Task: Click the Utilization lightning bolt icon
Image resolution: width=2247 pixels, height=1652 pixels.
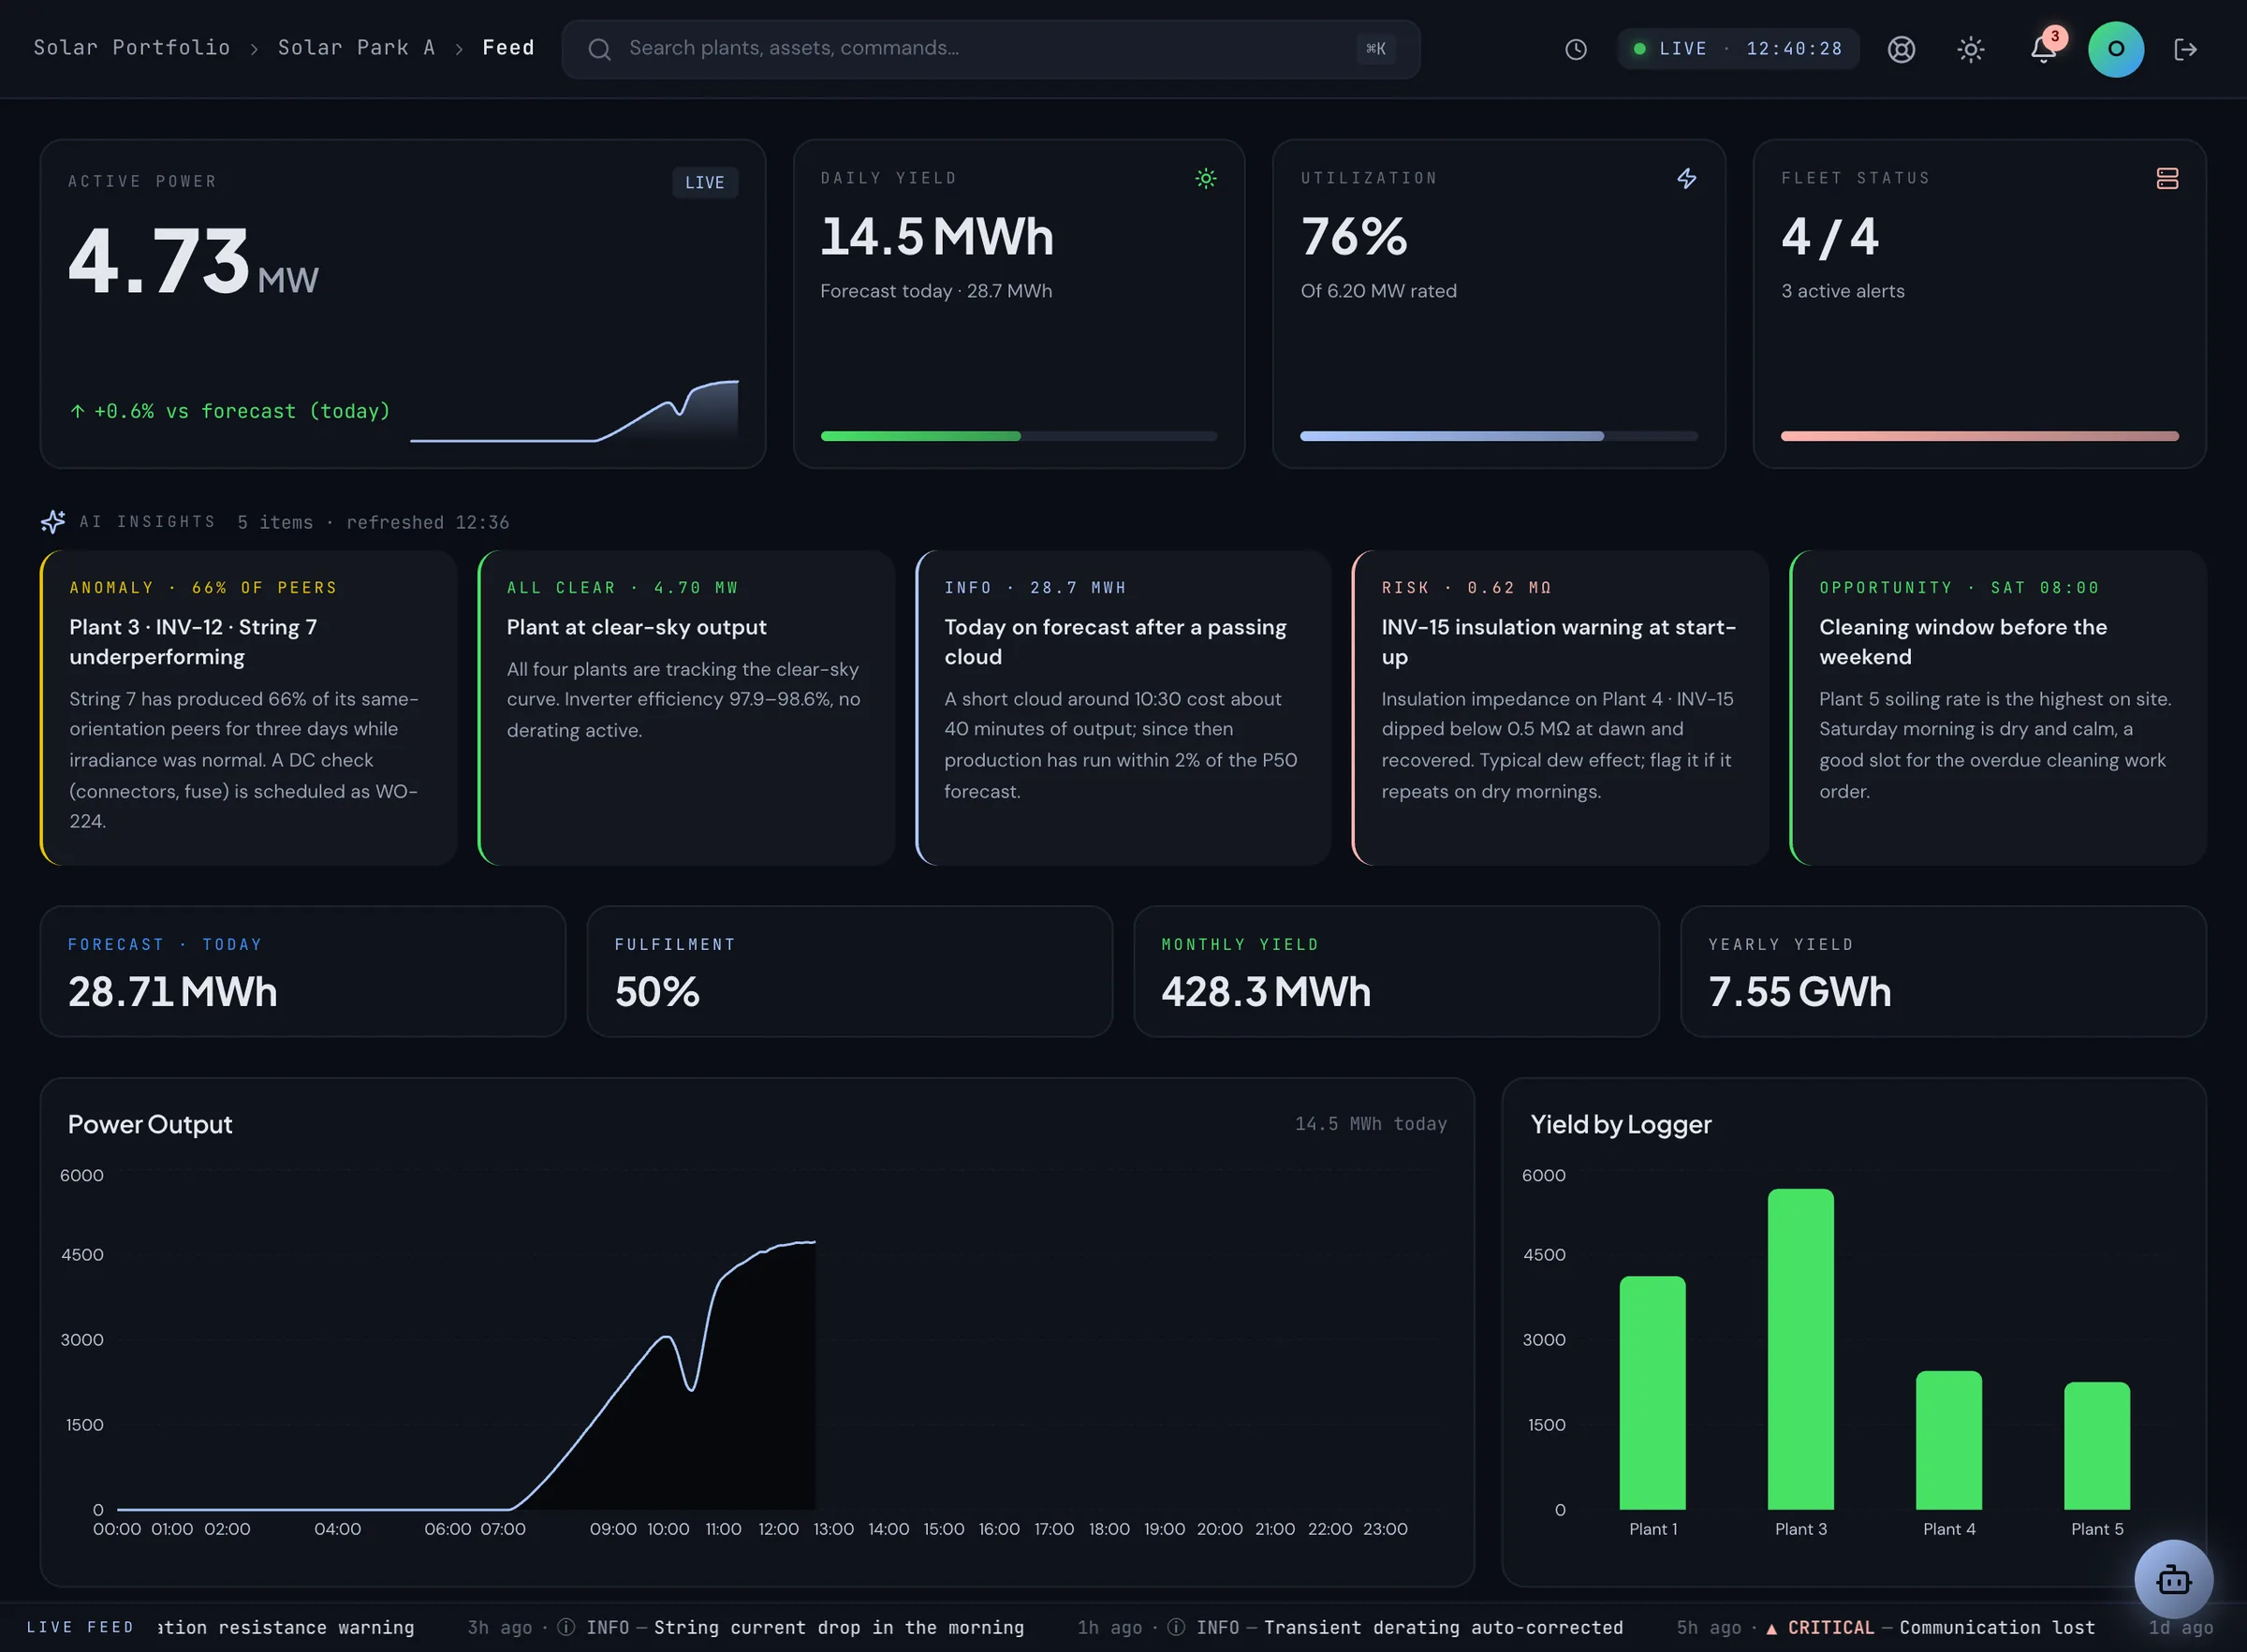Action: click(x=1686, y=179)
